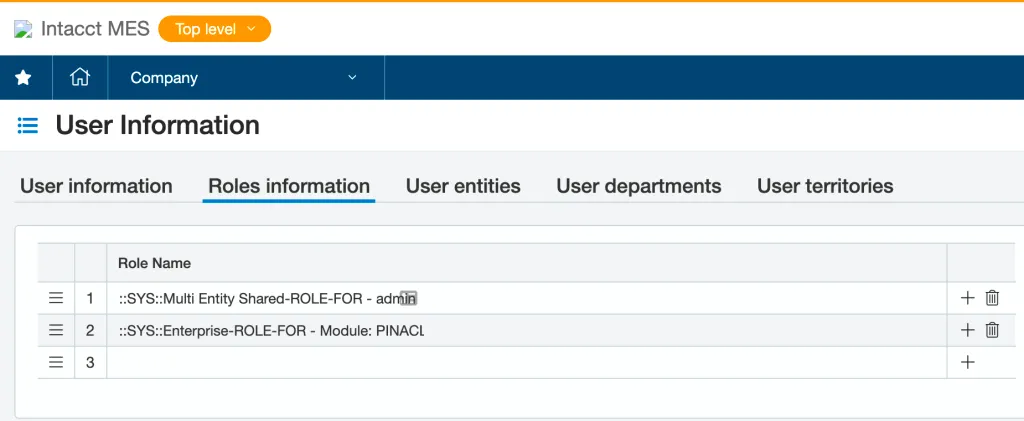The image size is (1024, 421).
Task: Click Multi Entity Shared admin role field
Action: coord(526,298)
